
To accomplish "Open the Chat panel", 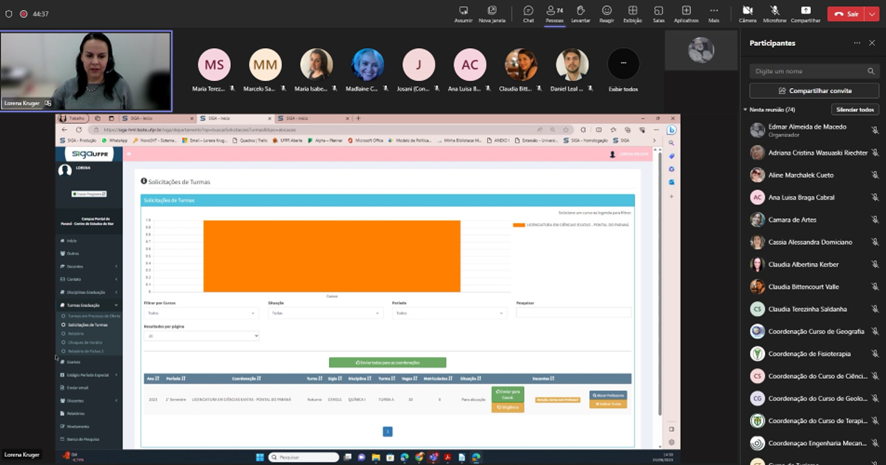I will point(528,12).
